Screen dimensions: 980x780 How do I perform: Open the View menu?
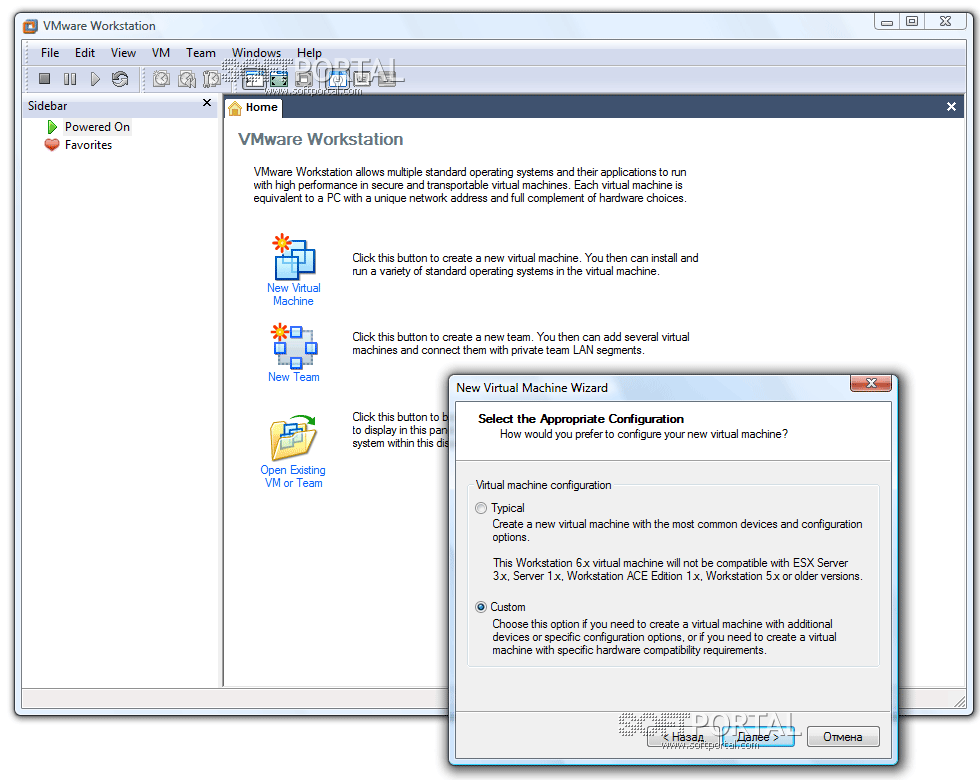pos(123,53)
